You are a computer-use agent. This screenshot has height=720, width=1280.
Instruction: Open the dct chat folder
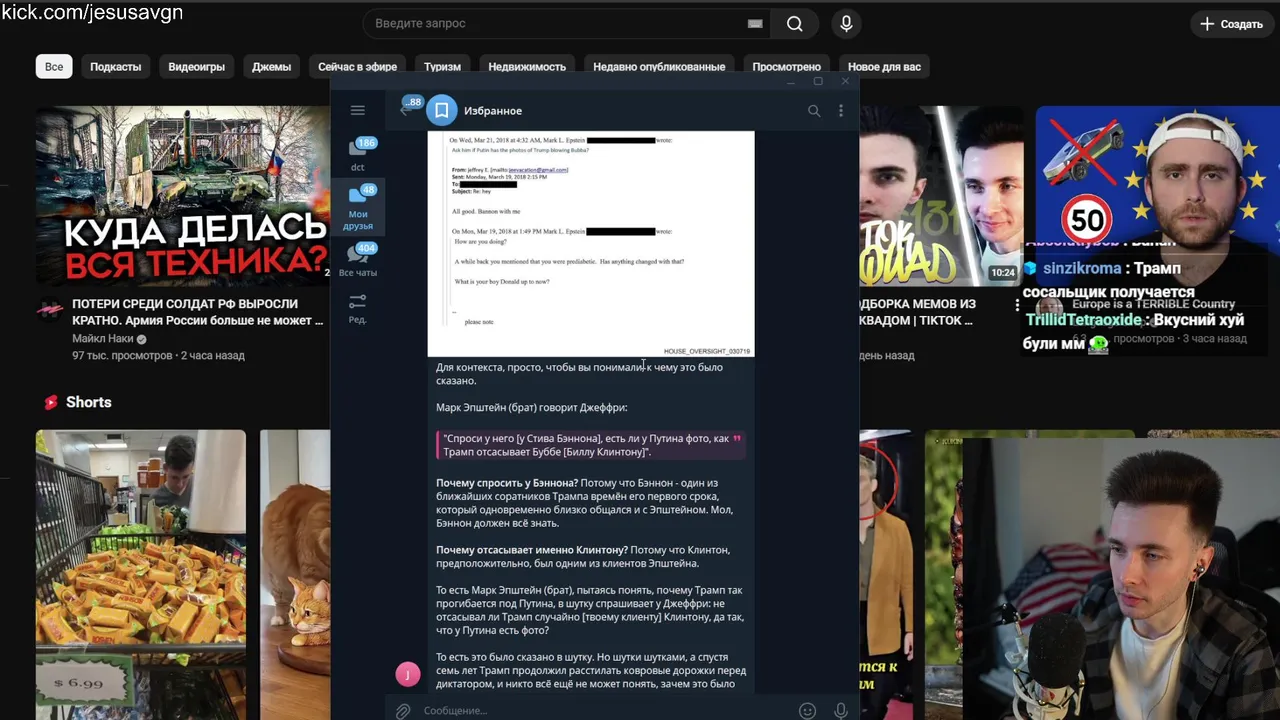coord(358,155)
